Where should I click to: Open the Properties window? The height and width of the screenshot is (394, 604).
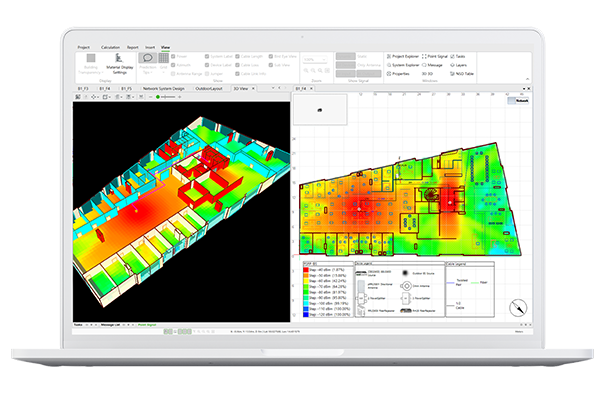(x=398, y=74)
